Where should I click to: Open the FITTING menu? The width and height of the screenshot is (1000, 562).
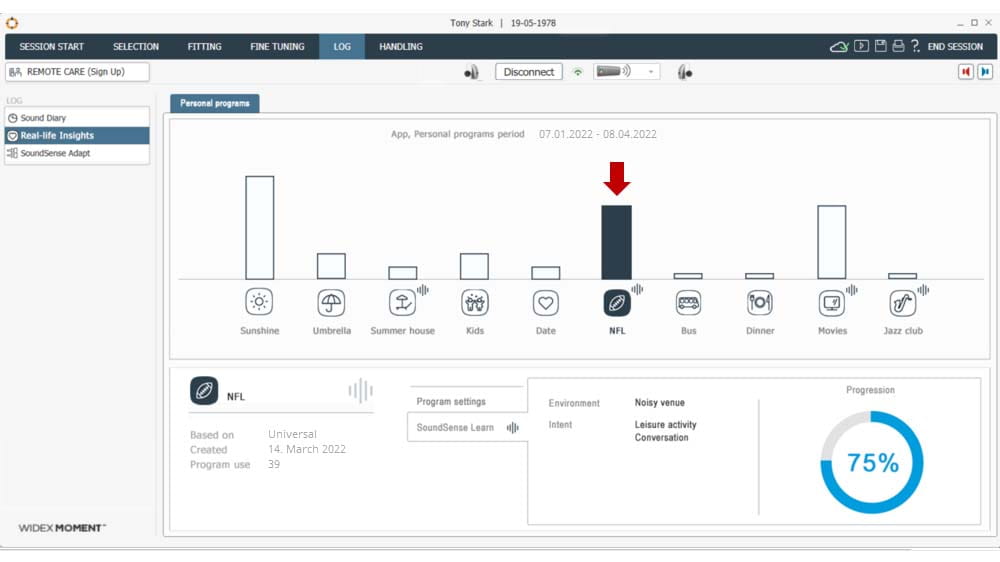click(x=204, y=47)
